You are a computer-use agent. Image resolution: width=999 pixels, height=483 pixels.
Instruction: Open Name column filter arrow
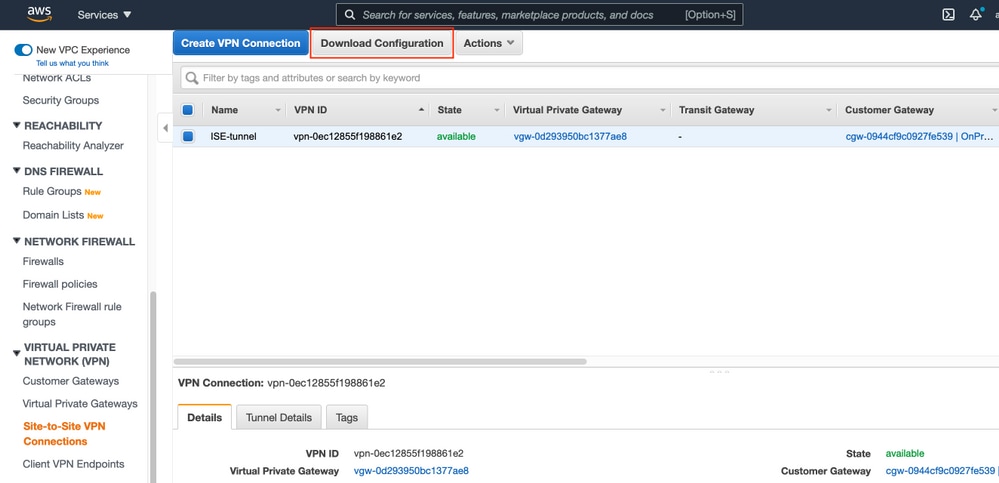pos(278,110)
